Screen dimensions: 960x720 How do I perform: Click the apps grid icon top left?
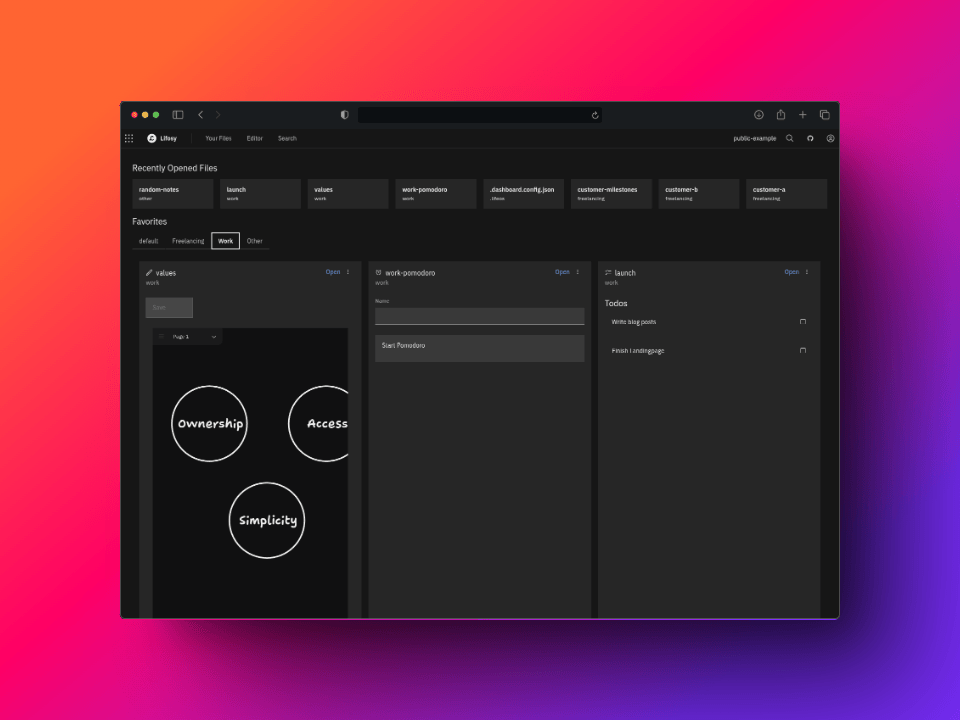(129, 137)
